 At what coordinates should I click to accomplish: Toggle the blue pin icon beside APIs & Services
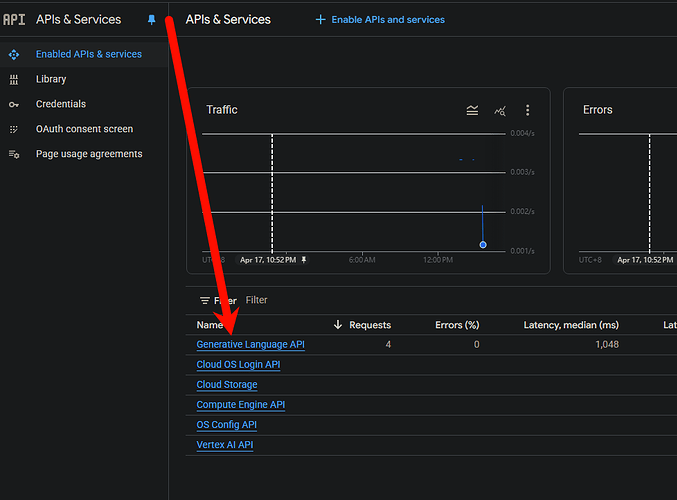(152, 20)
